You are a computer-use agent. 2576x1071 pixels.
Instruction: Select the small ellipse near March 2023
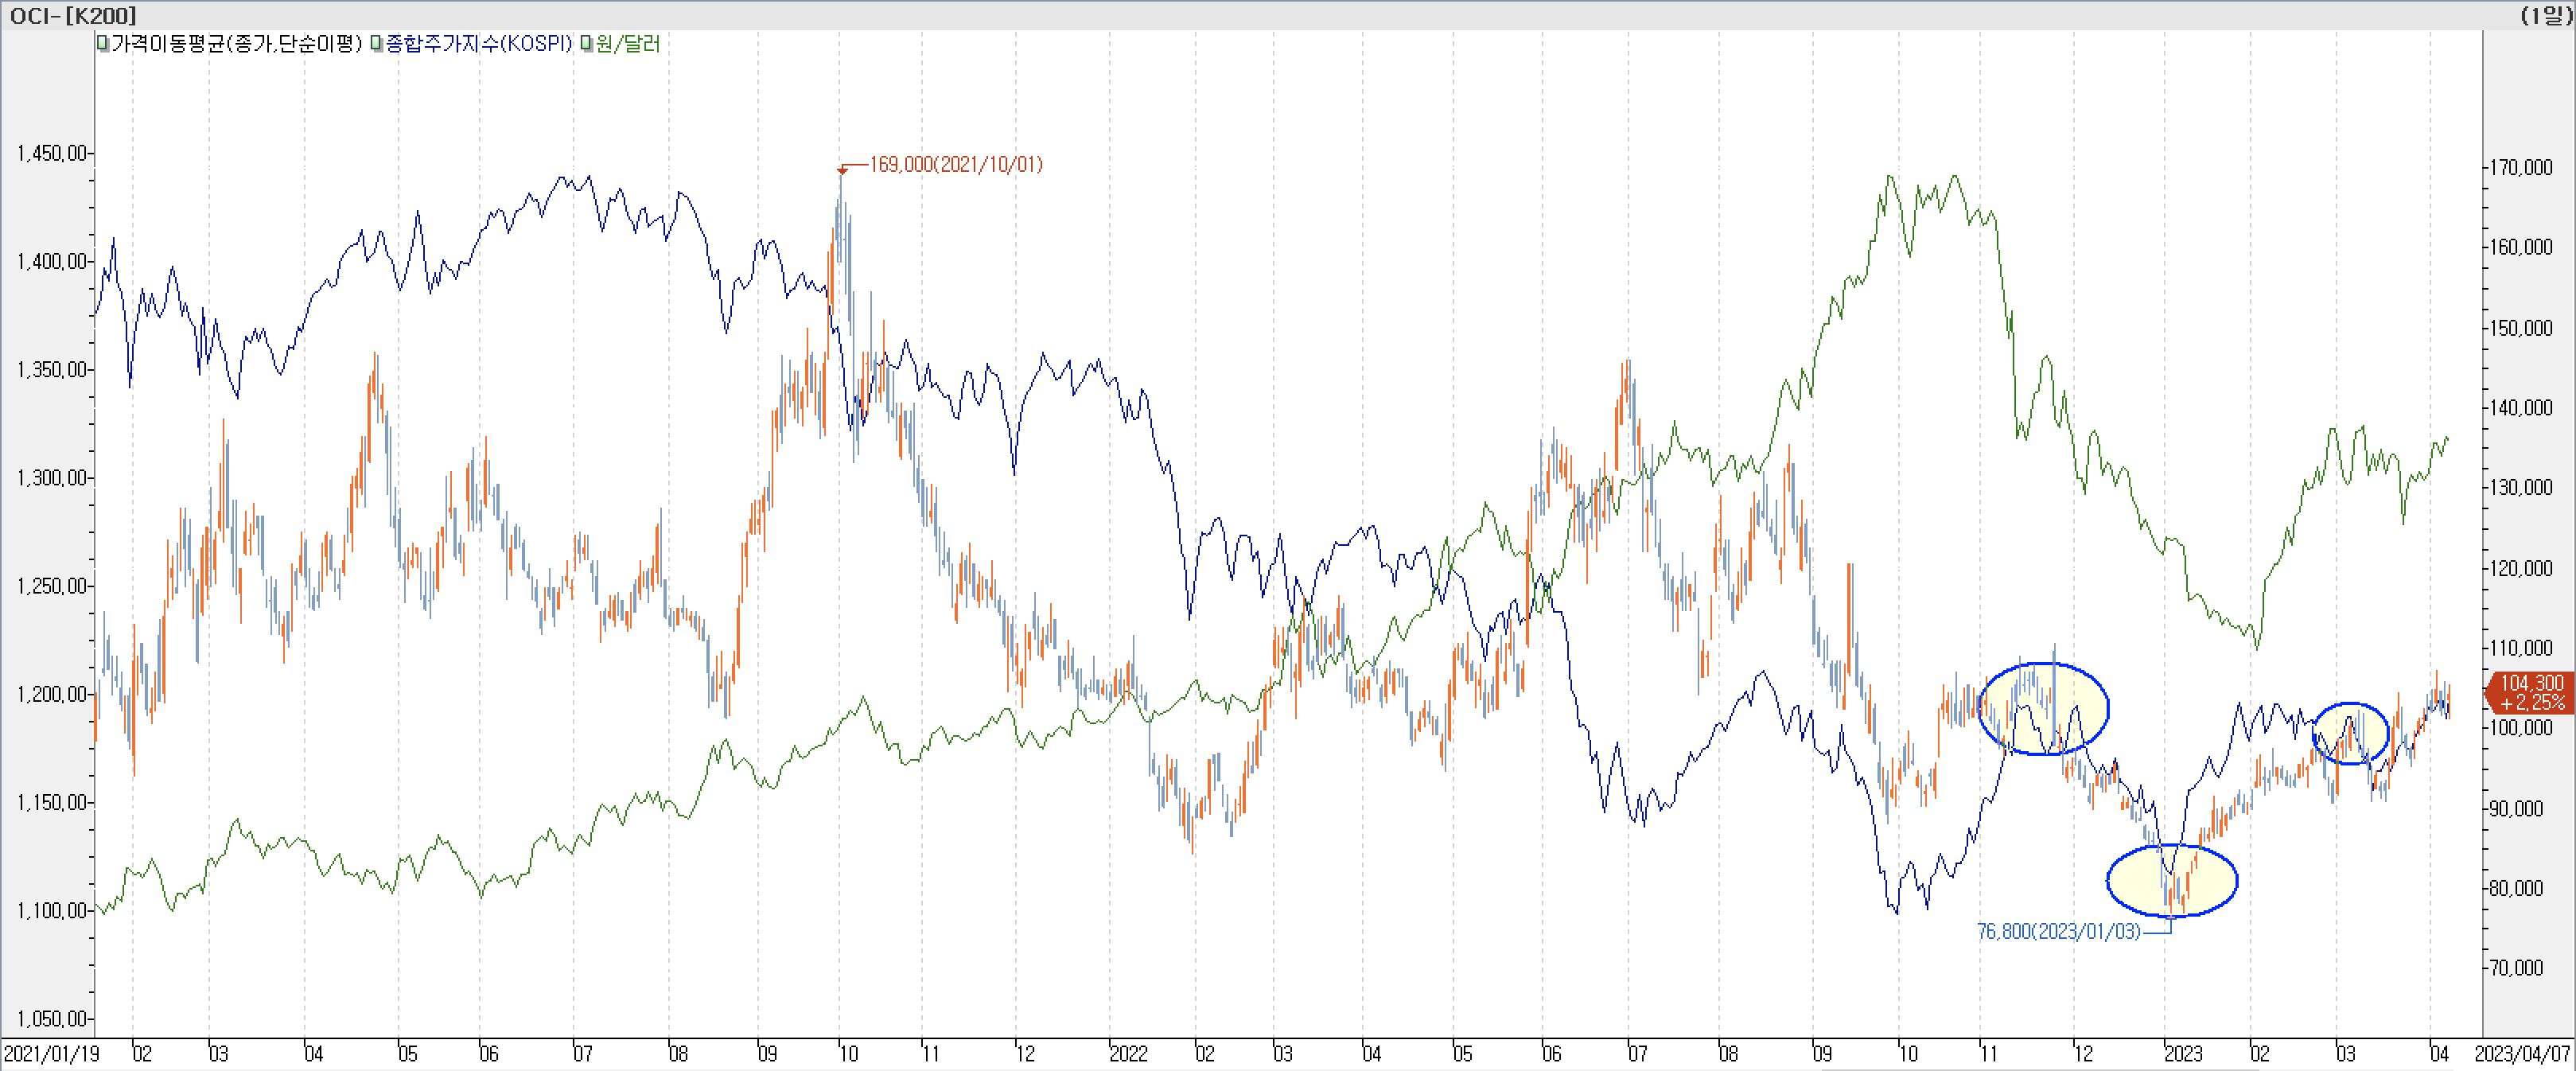click(2350, 733)
